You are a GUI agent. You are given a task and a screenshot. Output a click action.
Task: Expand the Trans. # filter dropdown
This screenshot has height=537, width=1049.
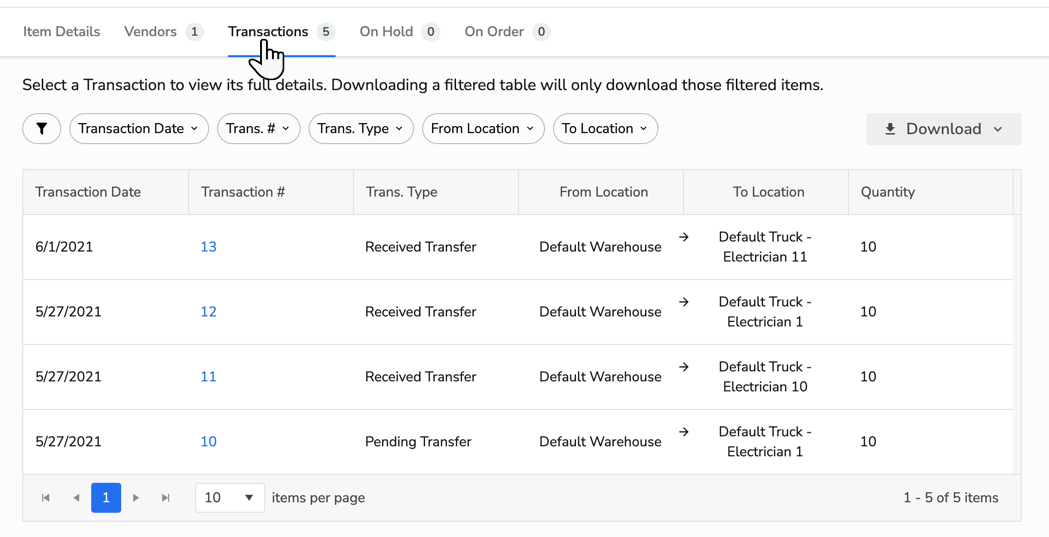[x=258, y=129]
